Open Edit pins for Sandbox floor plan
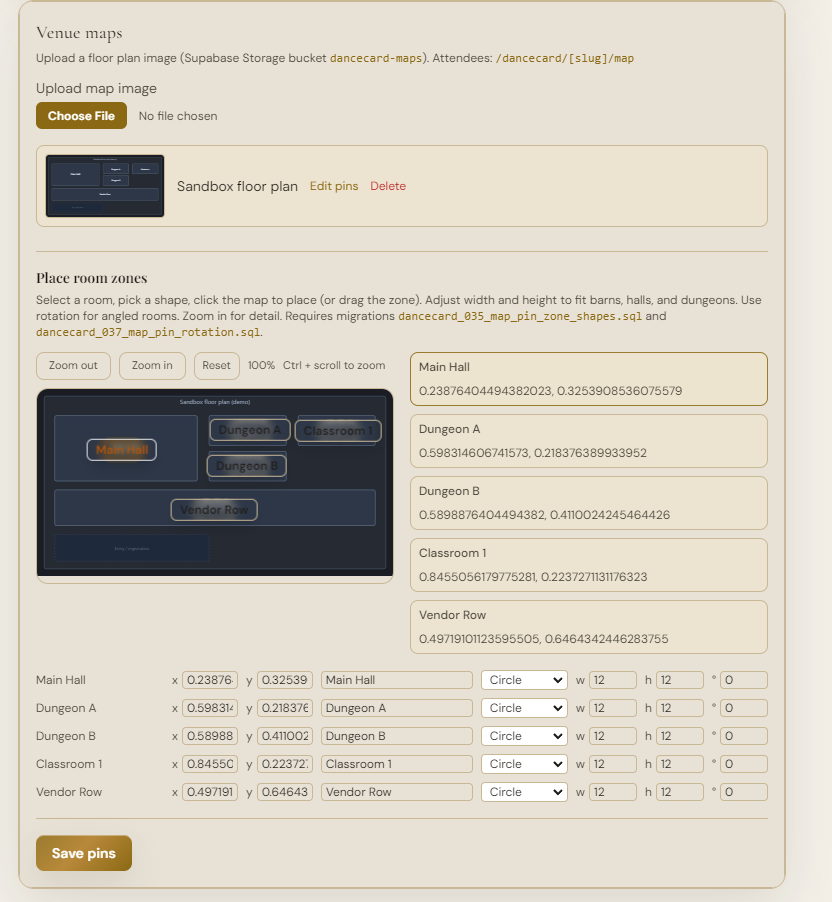This screenshot has height=902, width=832. [x=334, y=186]
